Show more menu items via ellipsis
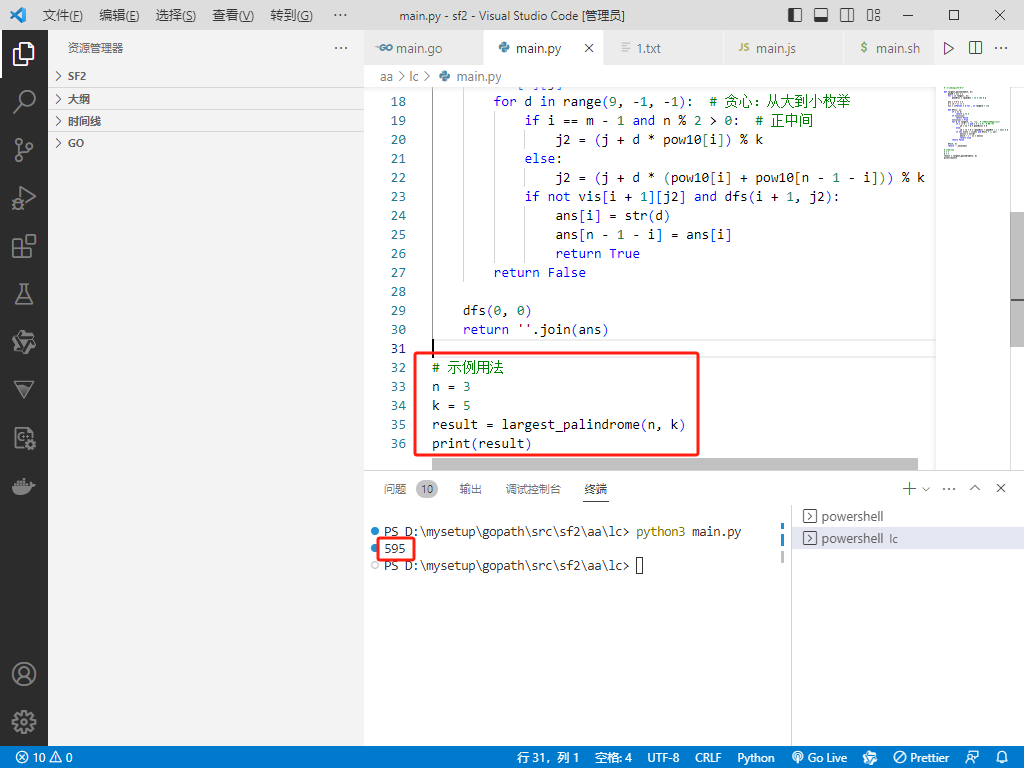1024x768 pixels. (340, 15)
